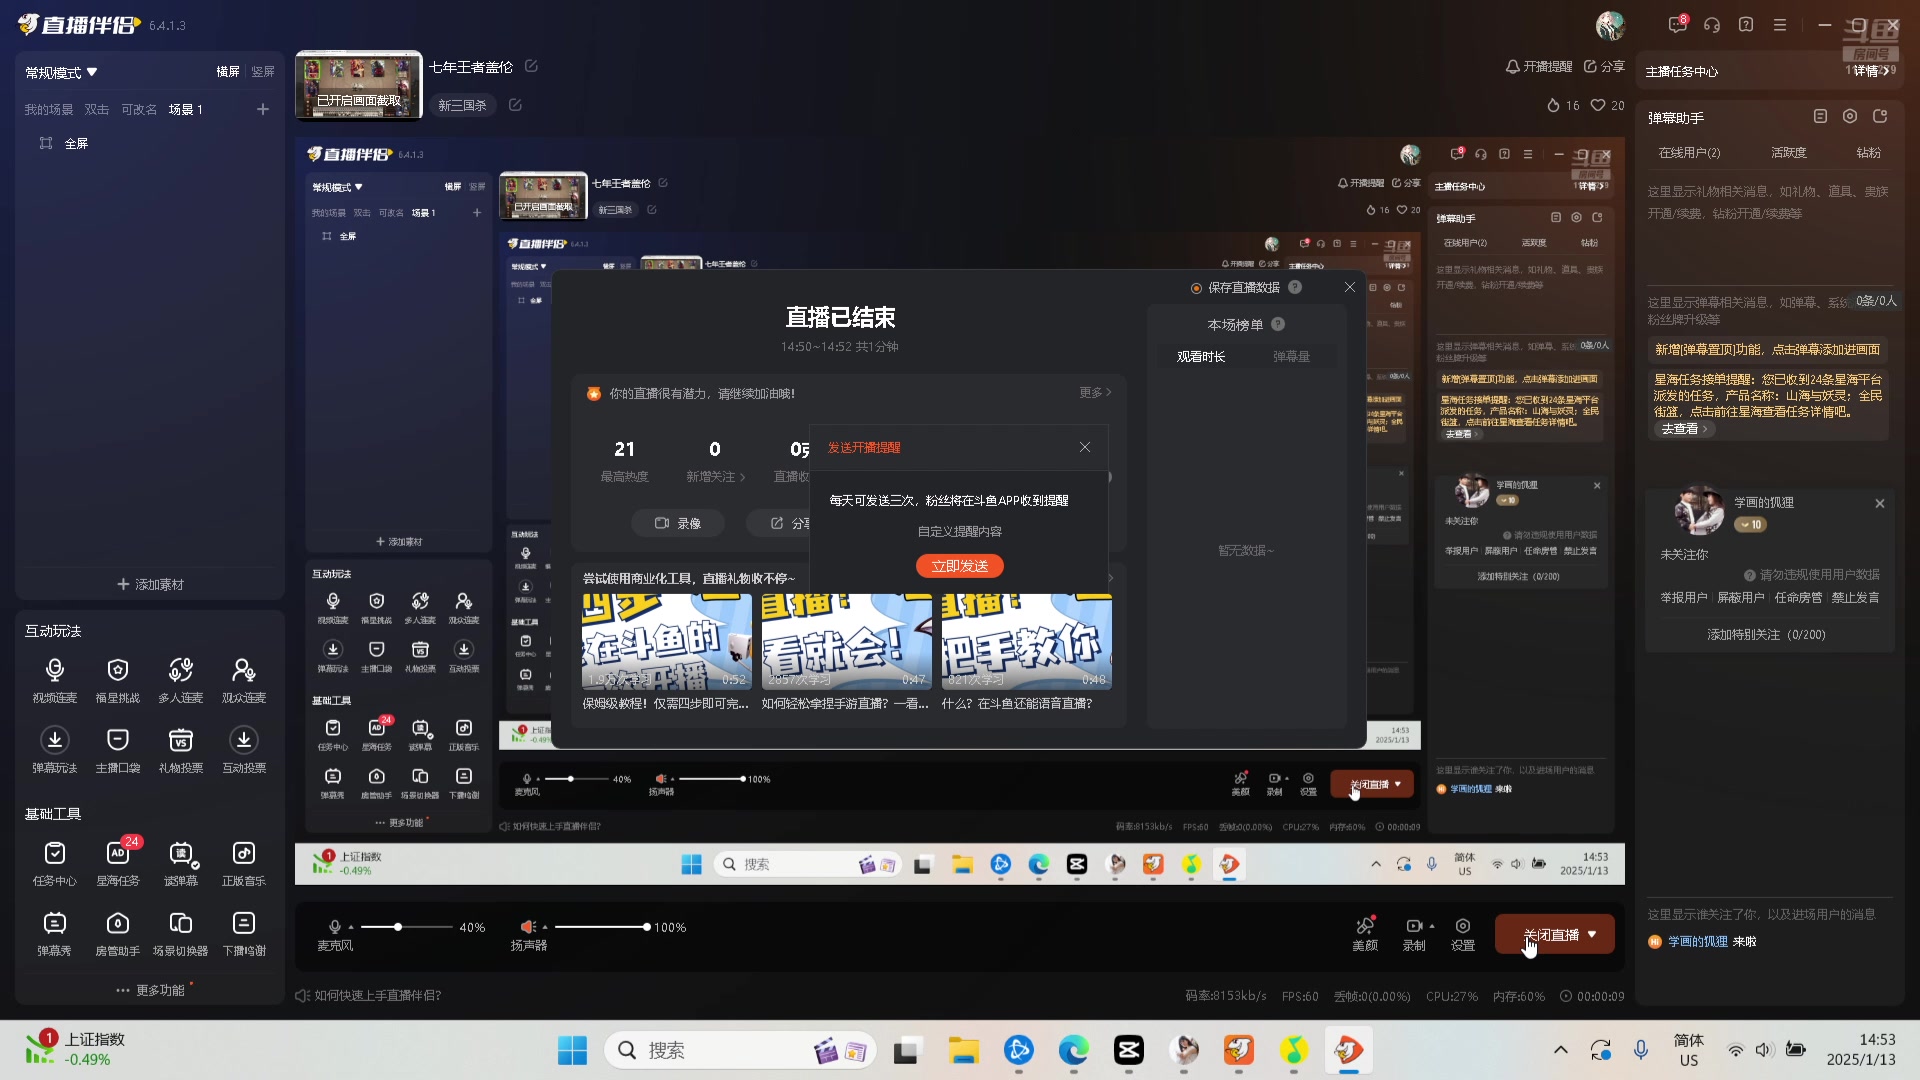Switch layout to 竖屏 portrait

click(263, 72)
